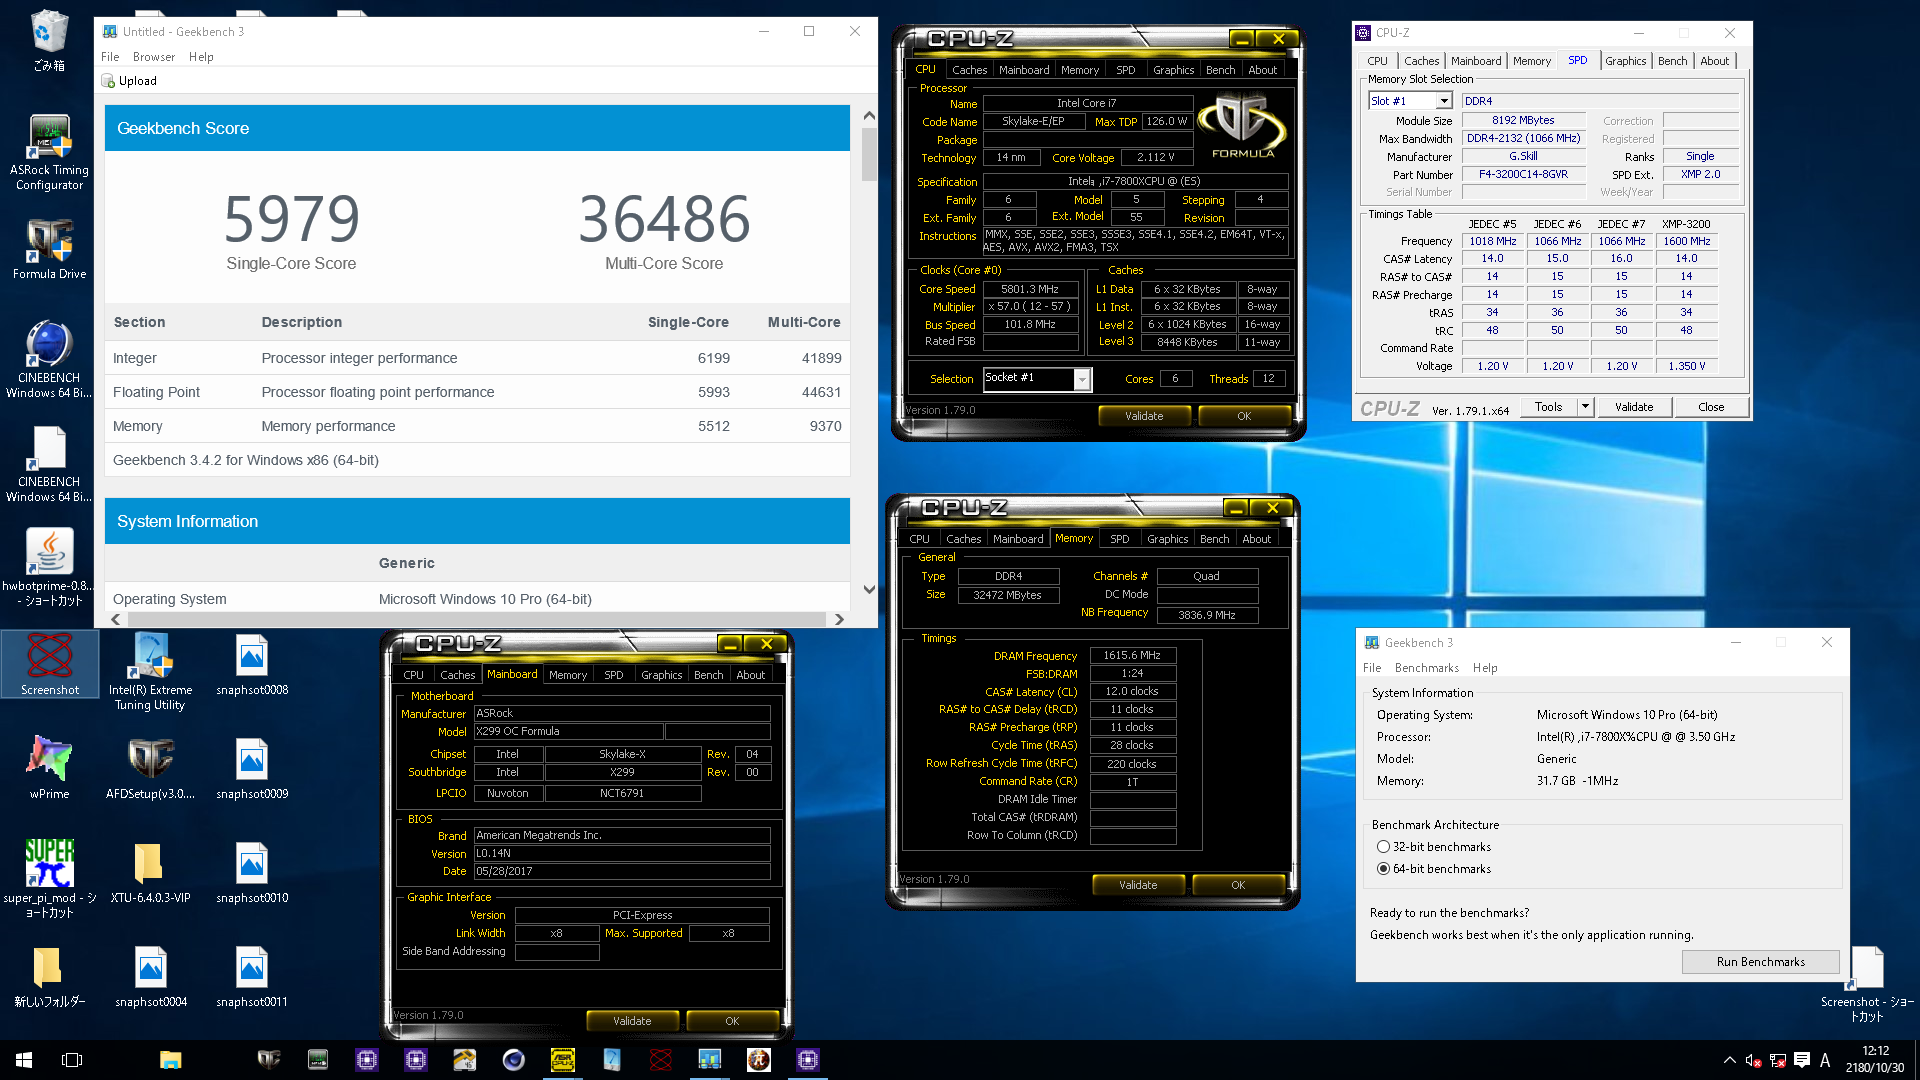Switch to Graphics tab in CPU-Z Memory window
Screen dimensions: 1920x1080
pyautogui.click(x=1167, y=539)
